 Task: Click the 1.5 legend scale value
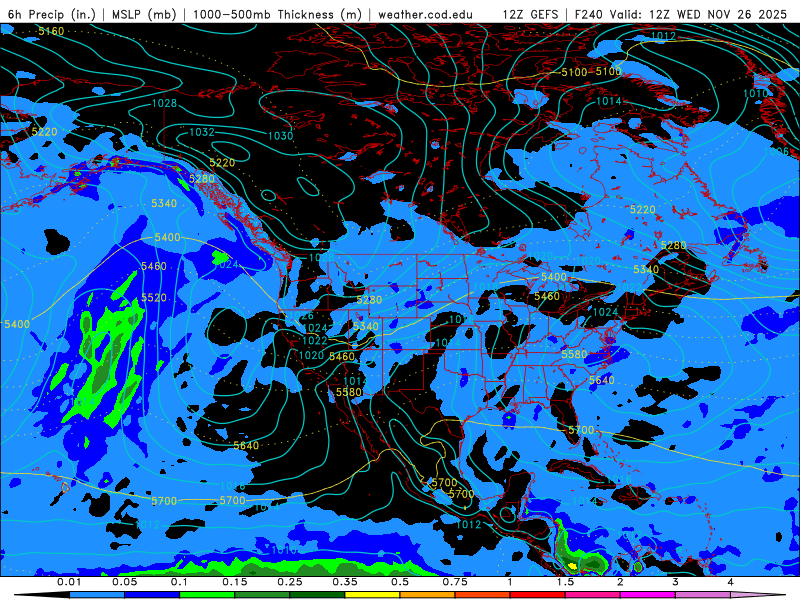[565, 582]
